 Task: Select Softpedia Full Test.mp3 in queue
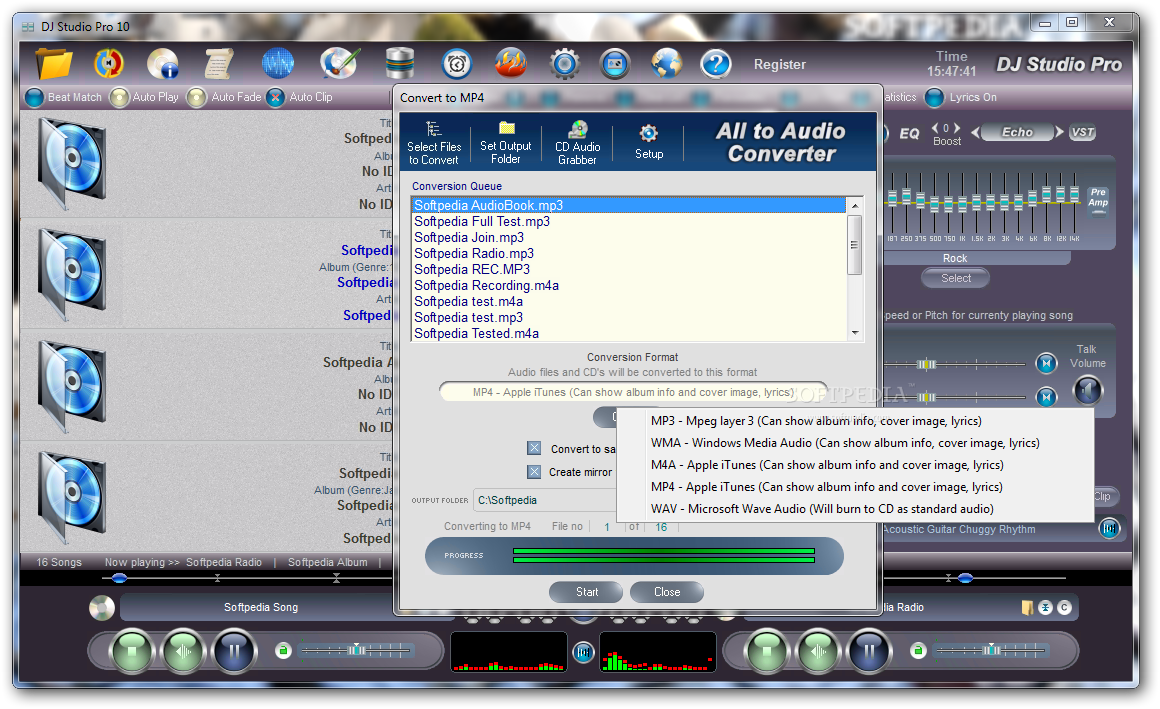[x=628, y=221]
